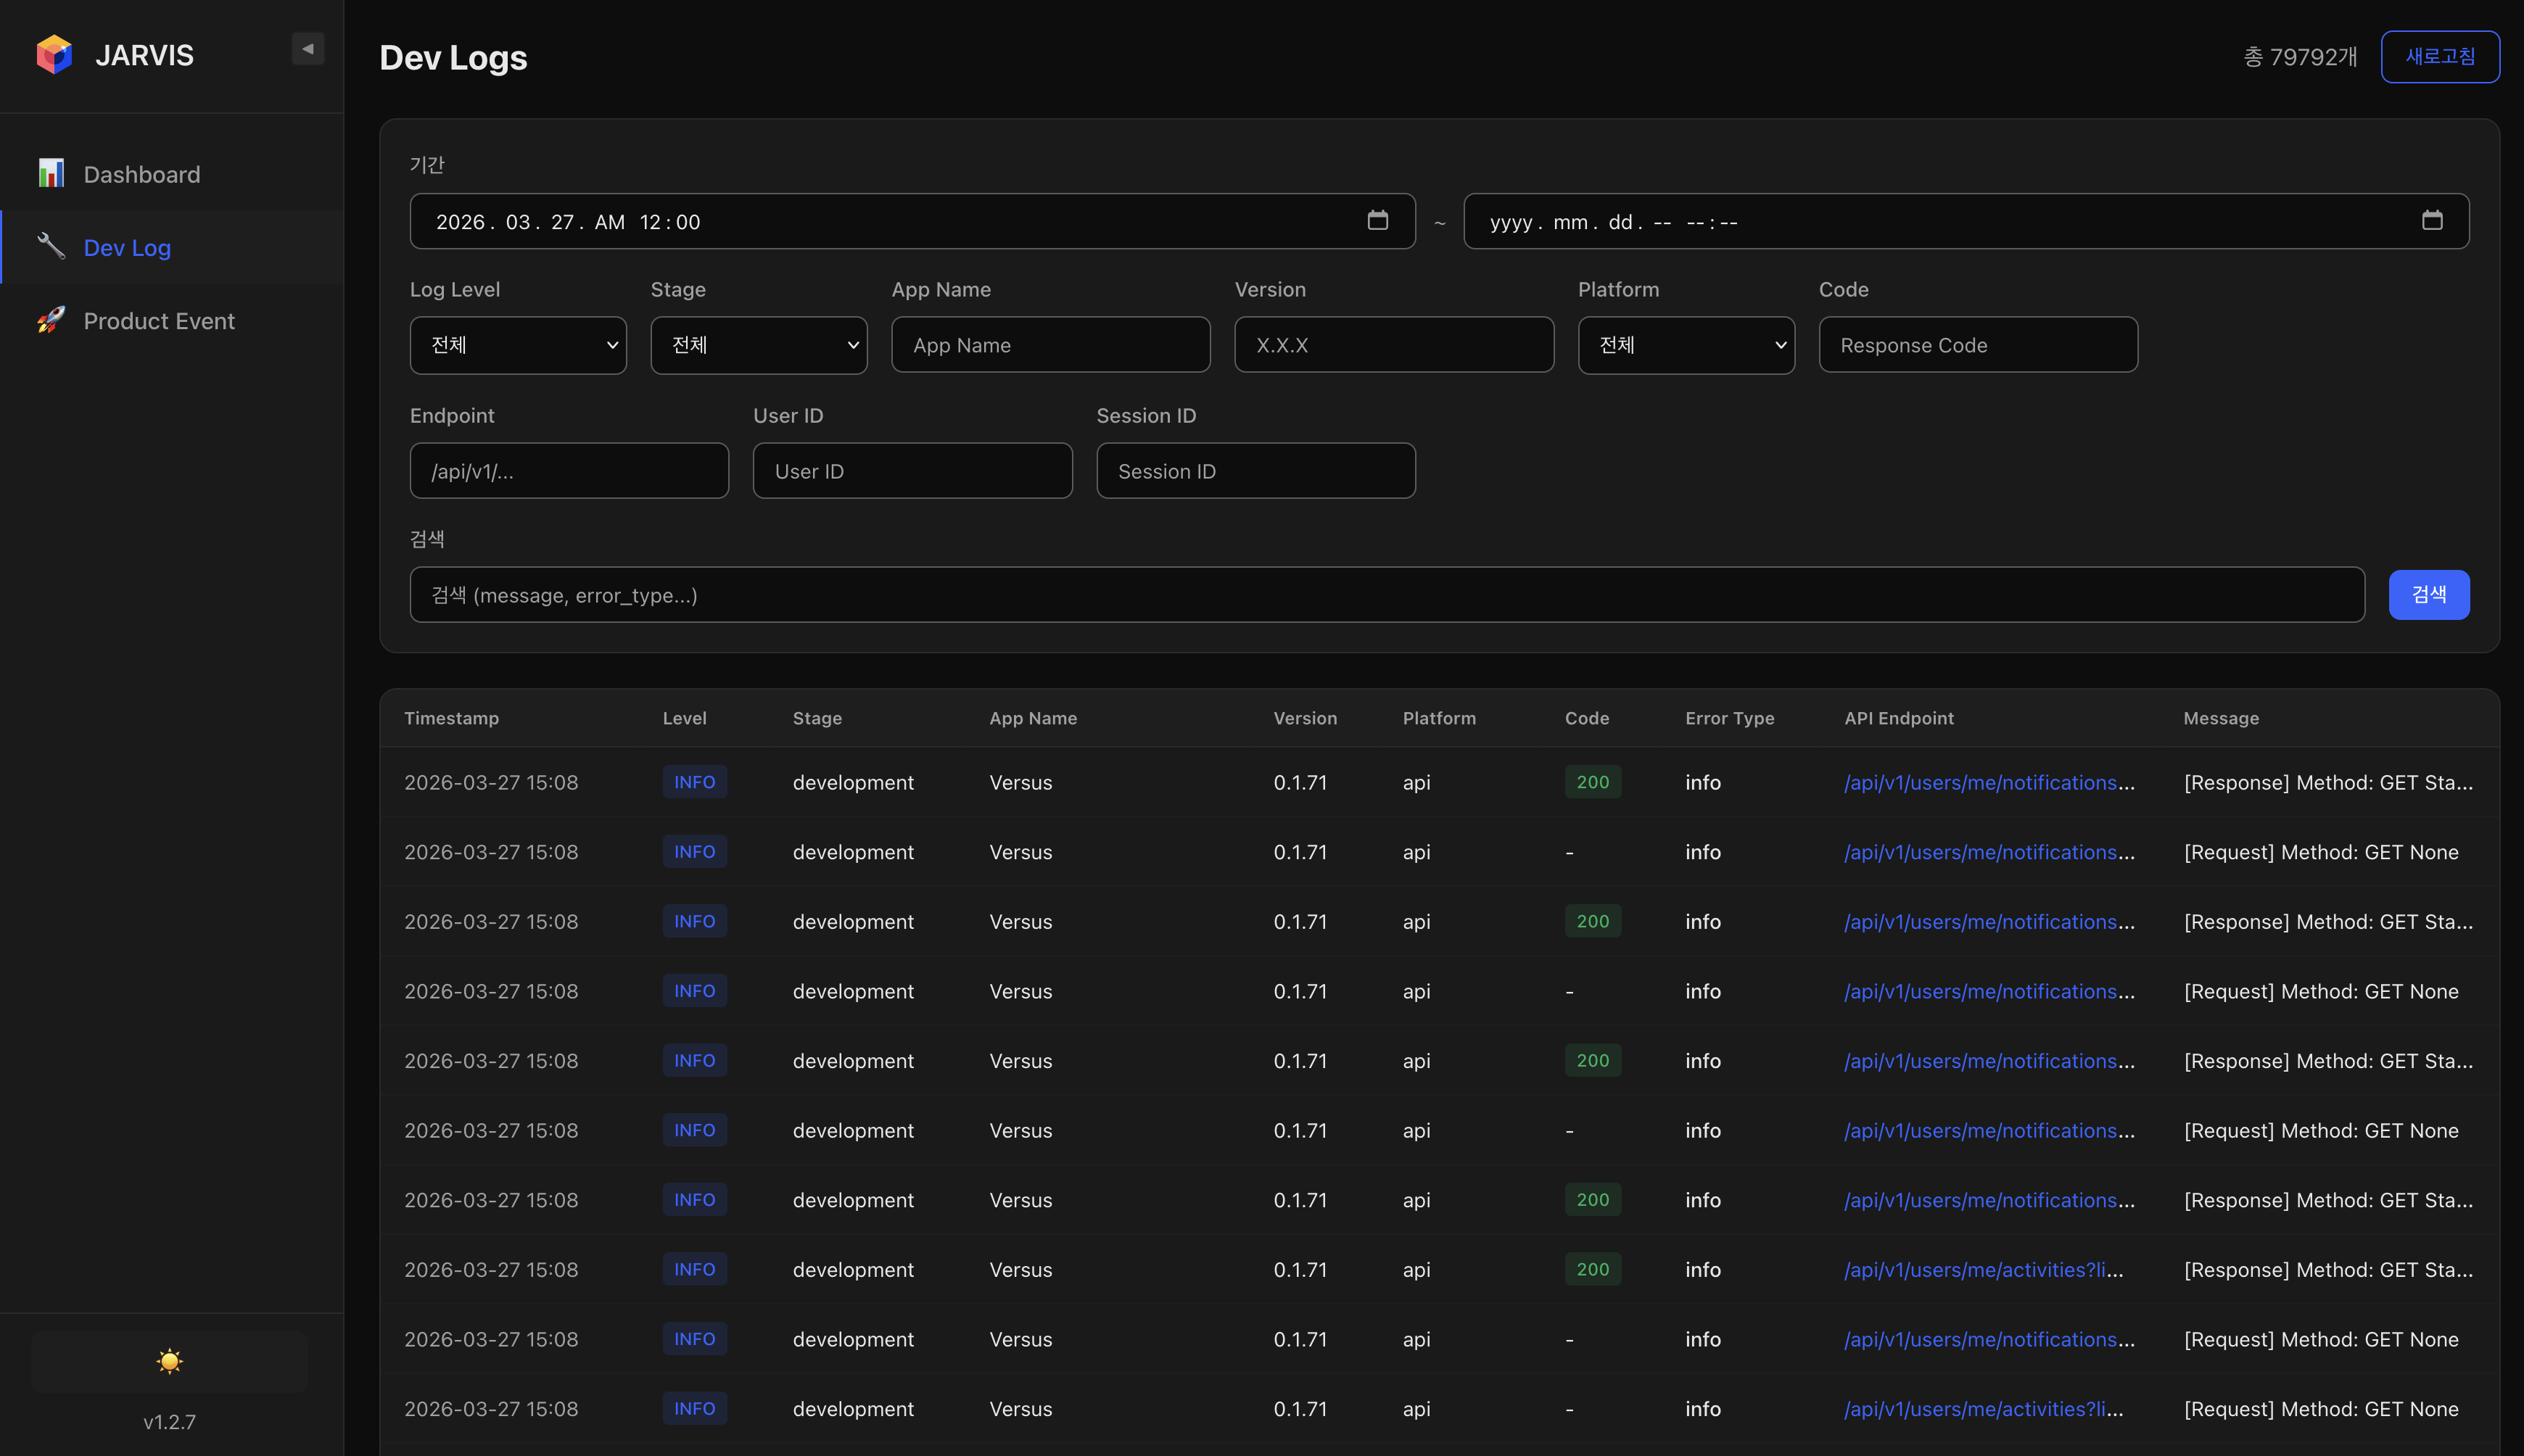Click the 새로고침 refresh button

pyautogui.click(x=2439, y=56)
